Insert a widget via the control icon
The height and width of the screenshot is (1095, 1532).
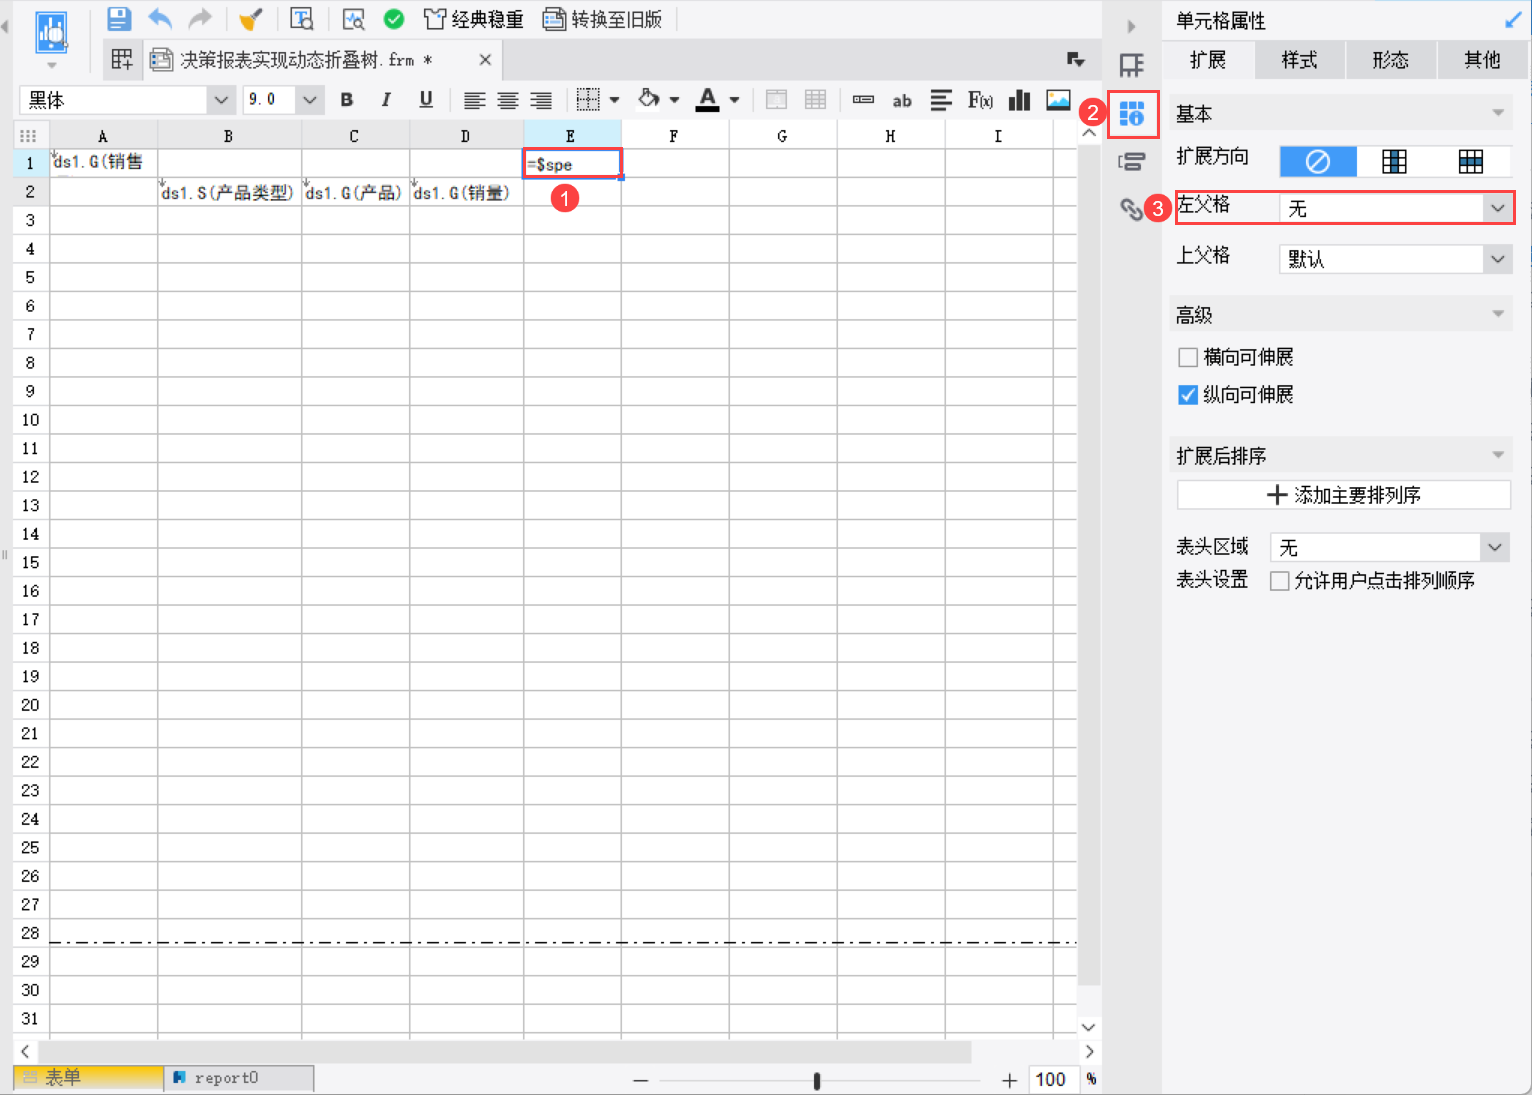(863, 100)
